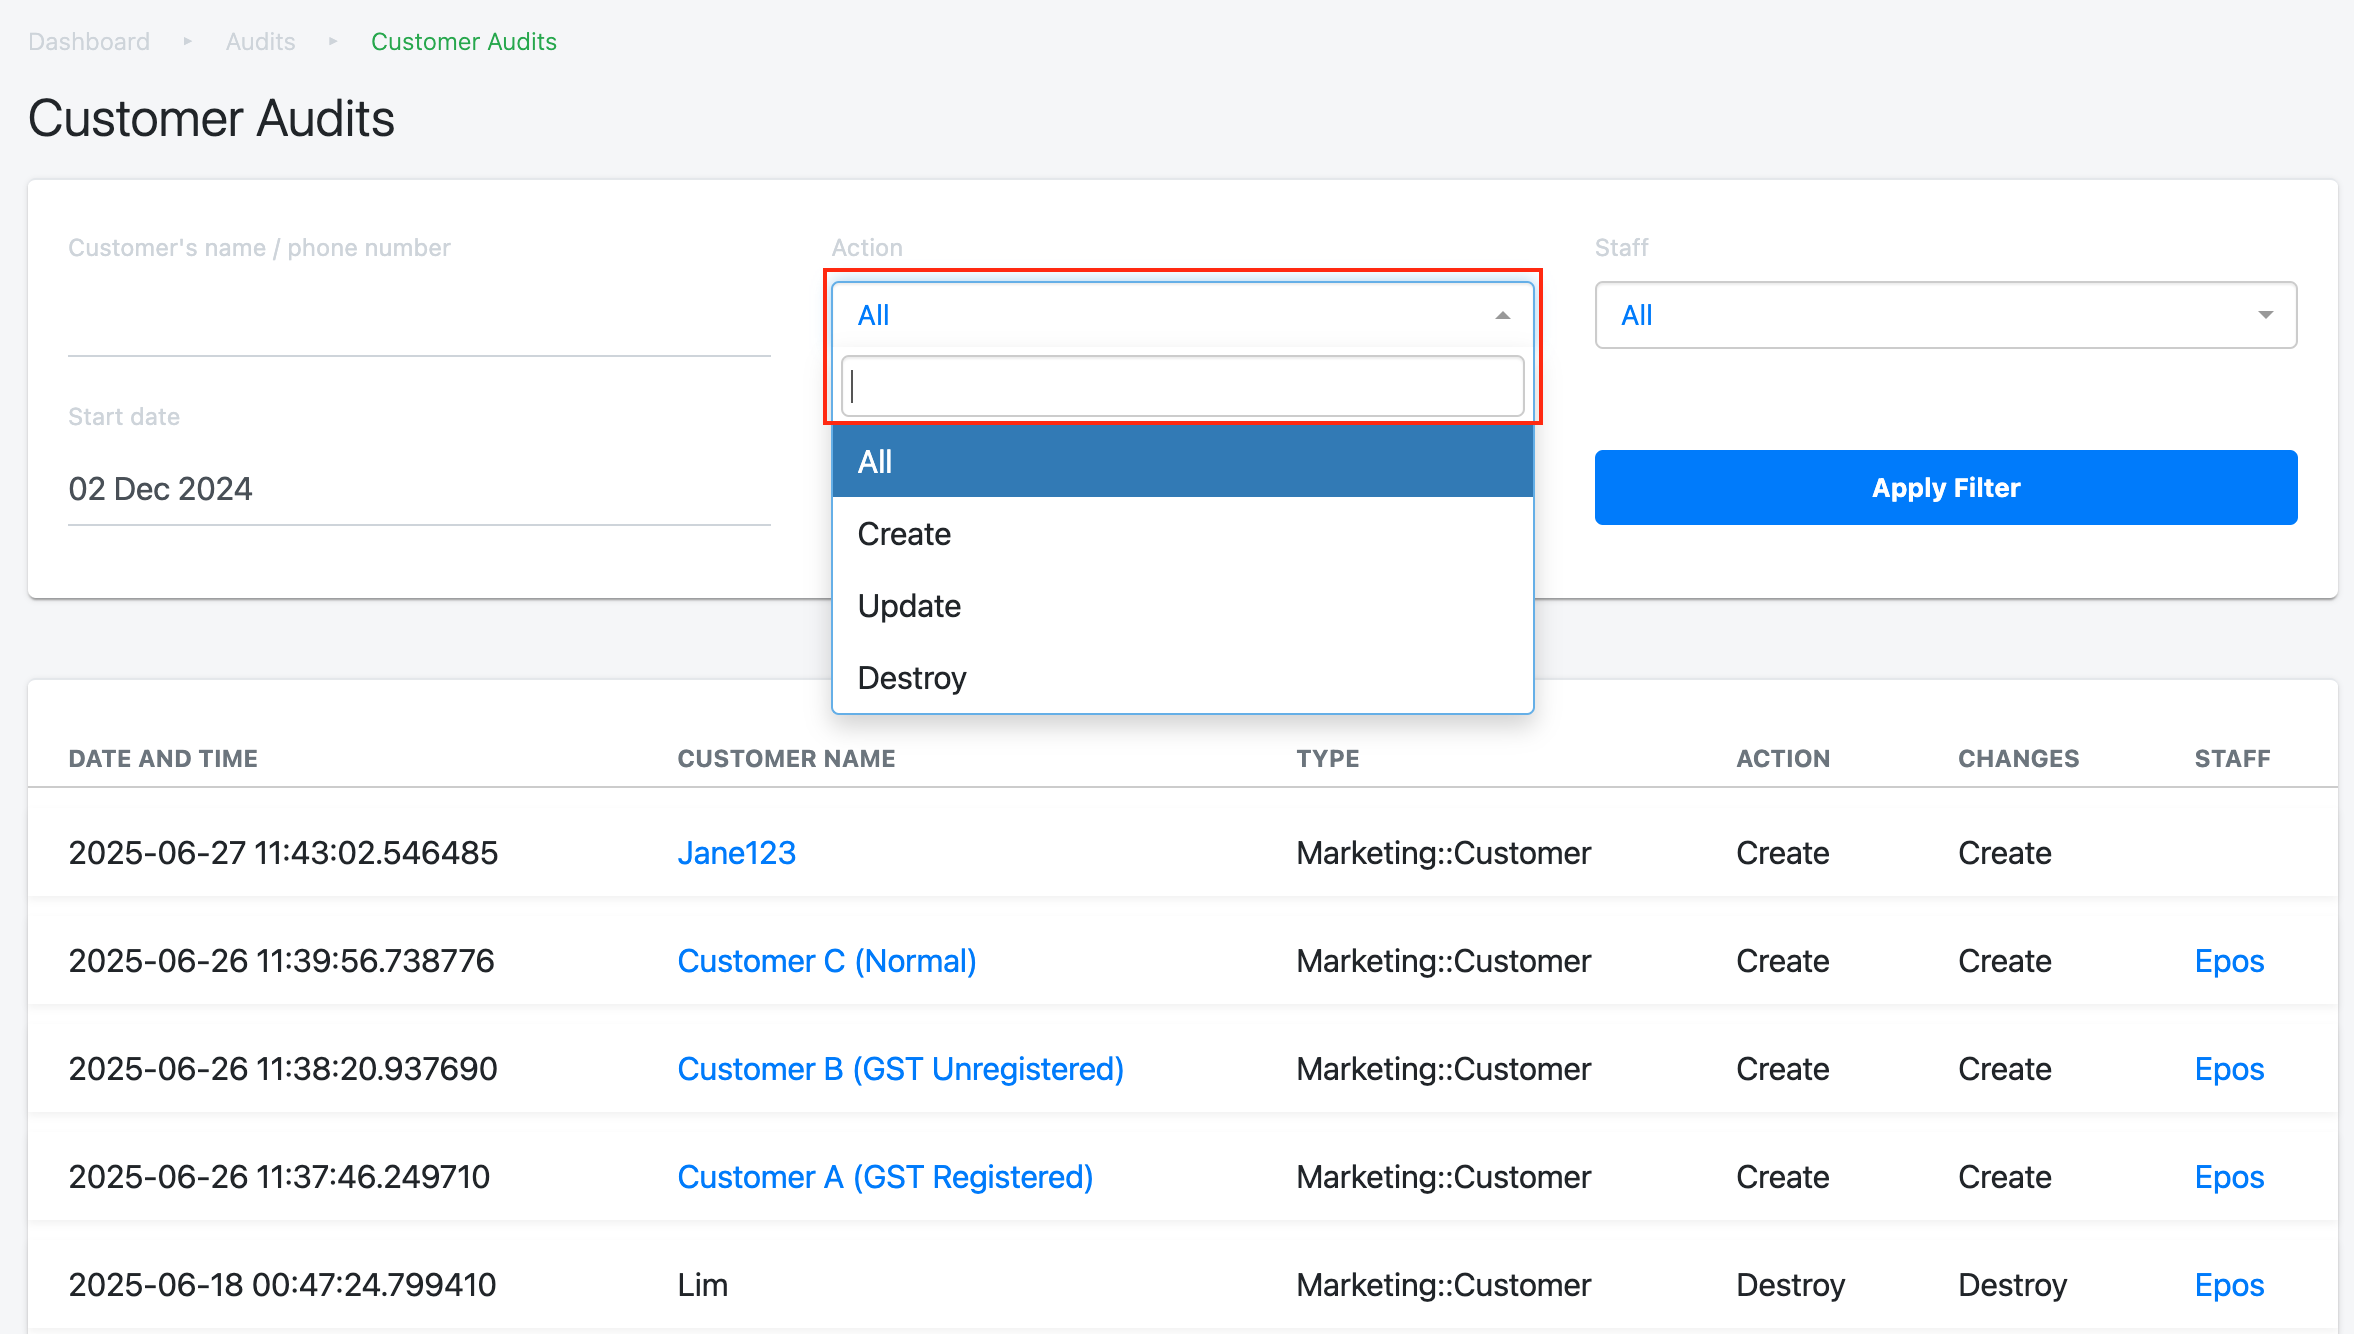Open Customer C (Normal) link

pyautogui.click(x=826, y=961)
